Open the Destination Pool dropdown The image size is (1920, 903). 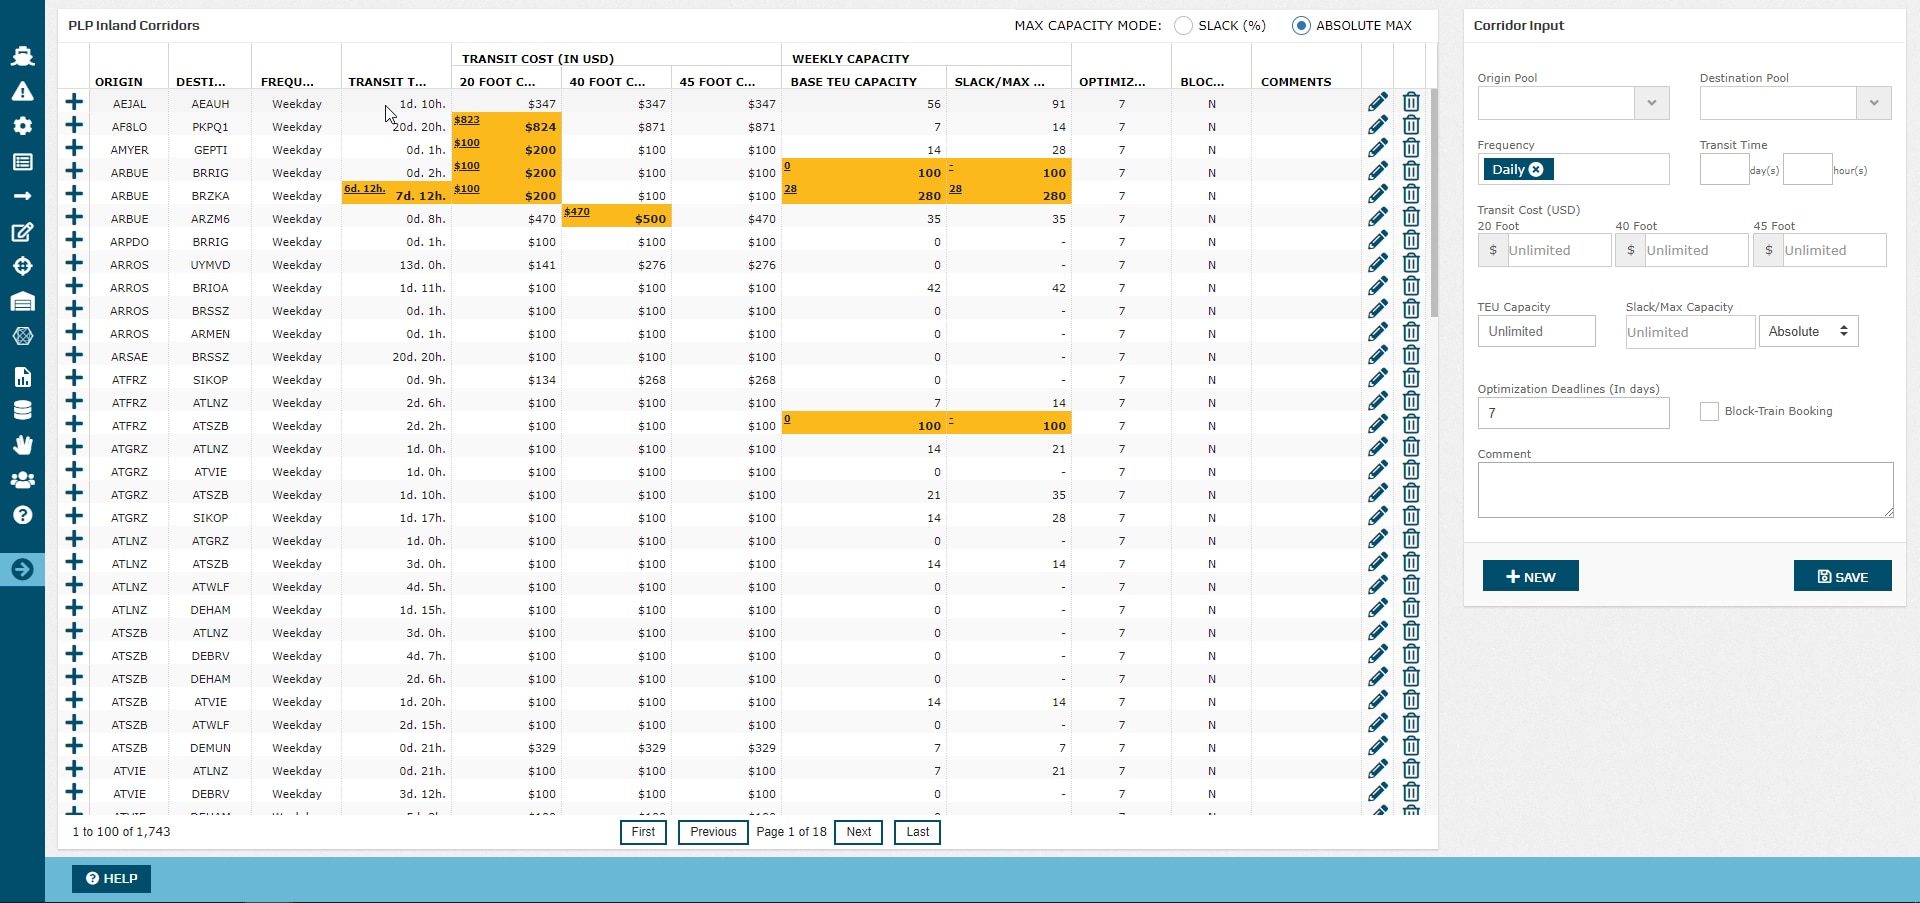[1873, 103]
